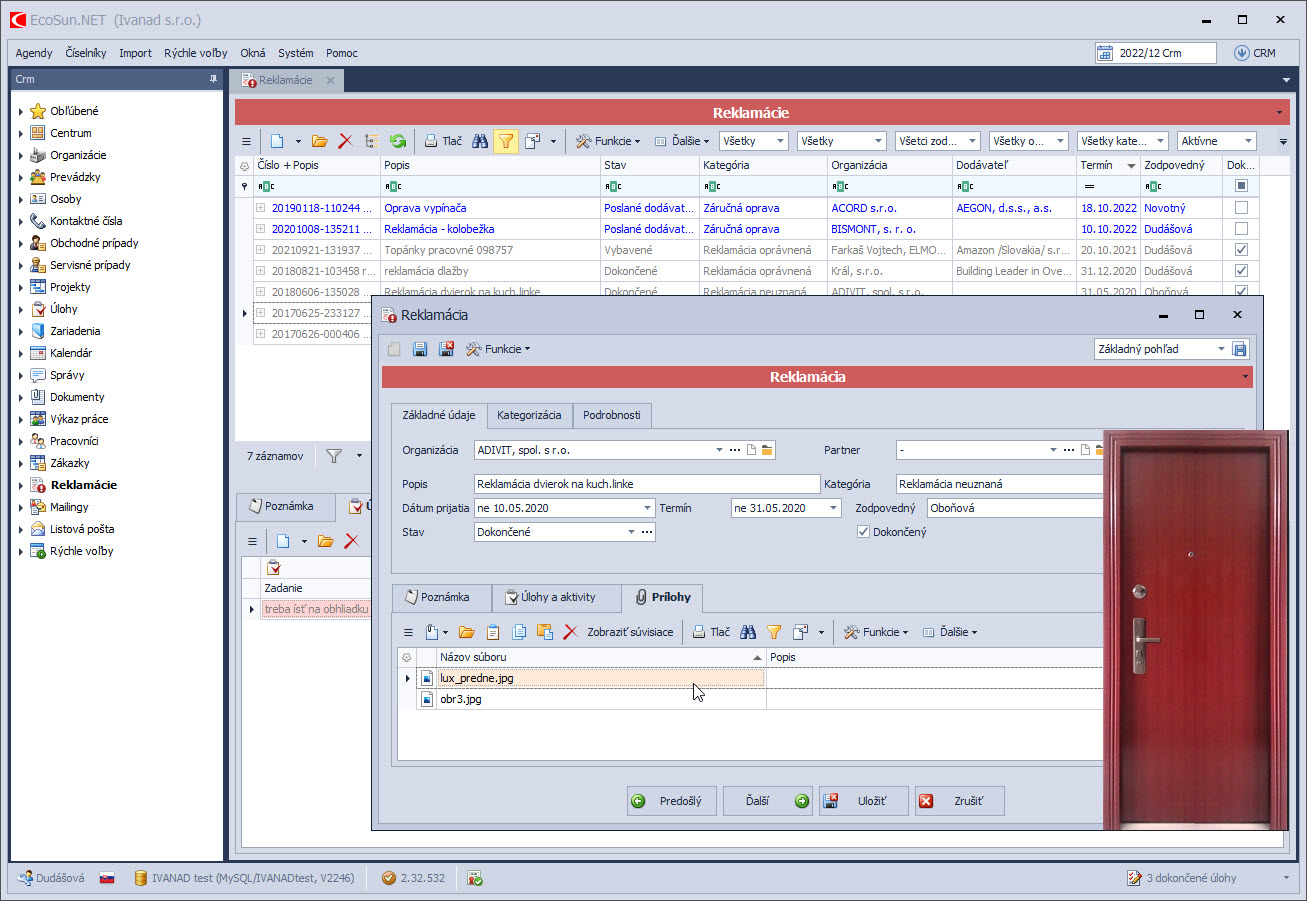1307x901 pixels.
Task: Click the Popis field containing Reklamácia dvierok
Action: (x=646, y=484)
